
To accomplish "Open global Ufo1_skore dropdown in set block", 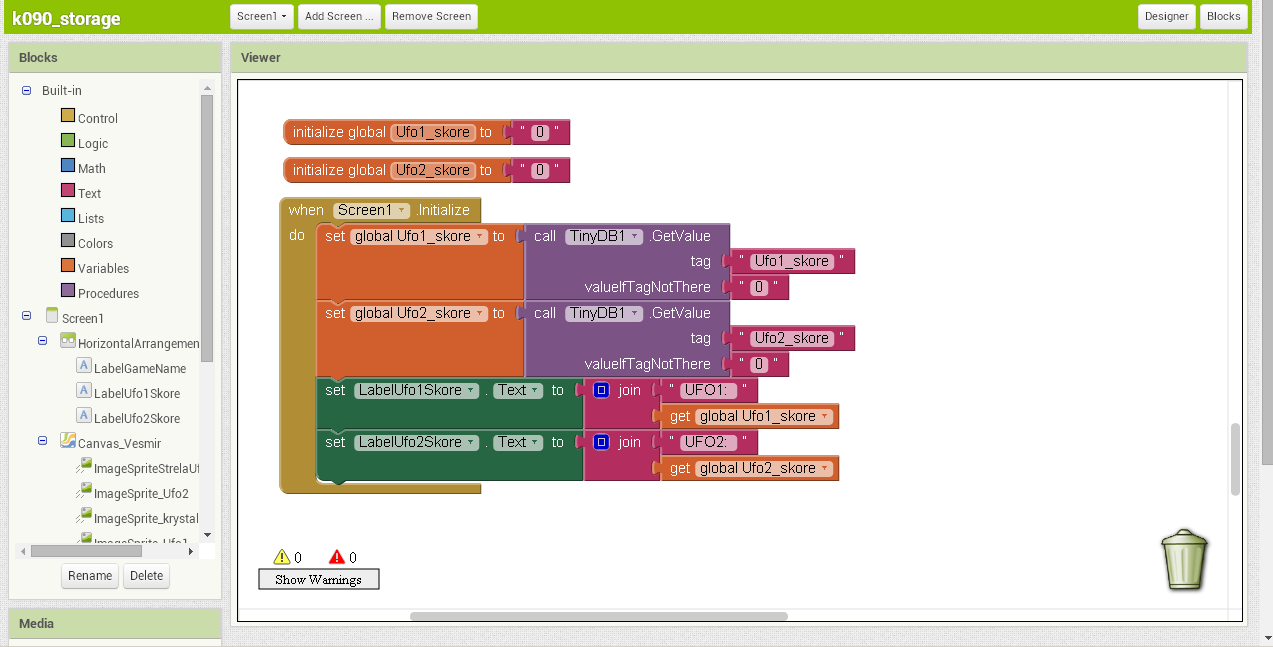I will pyautogui.click(x=419, y=236).
